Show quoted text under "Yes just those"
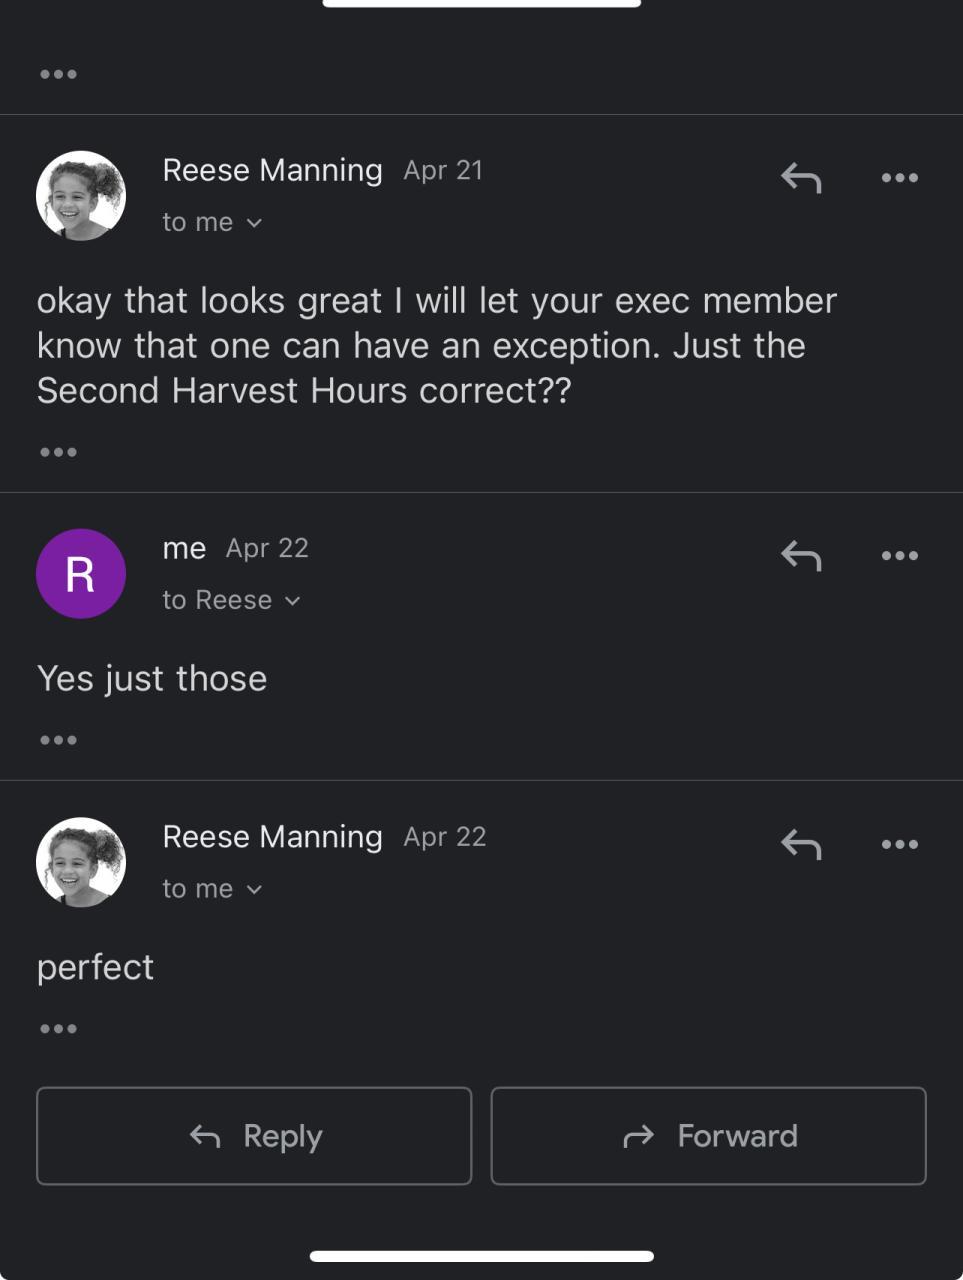The image size is (963, 1280). [x=58, y=740]
